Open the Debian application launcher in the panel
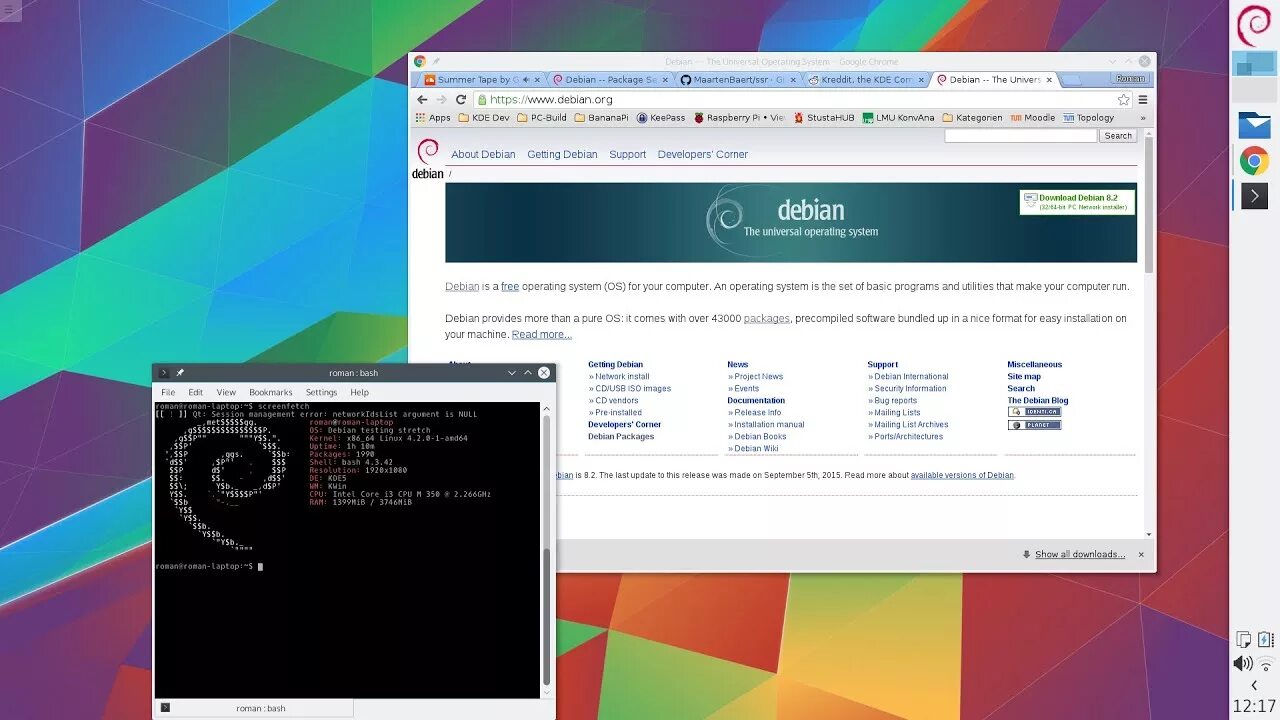This screenshot has width=1280, height=720. coord(1254,25)
